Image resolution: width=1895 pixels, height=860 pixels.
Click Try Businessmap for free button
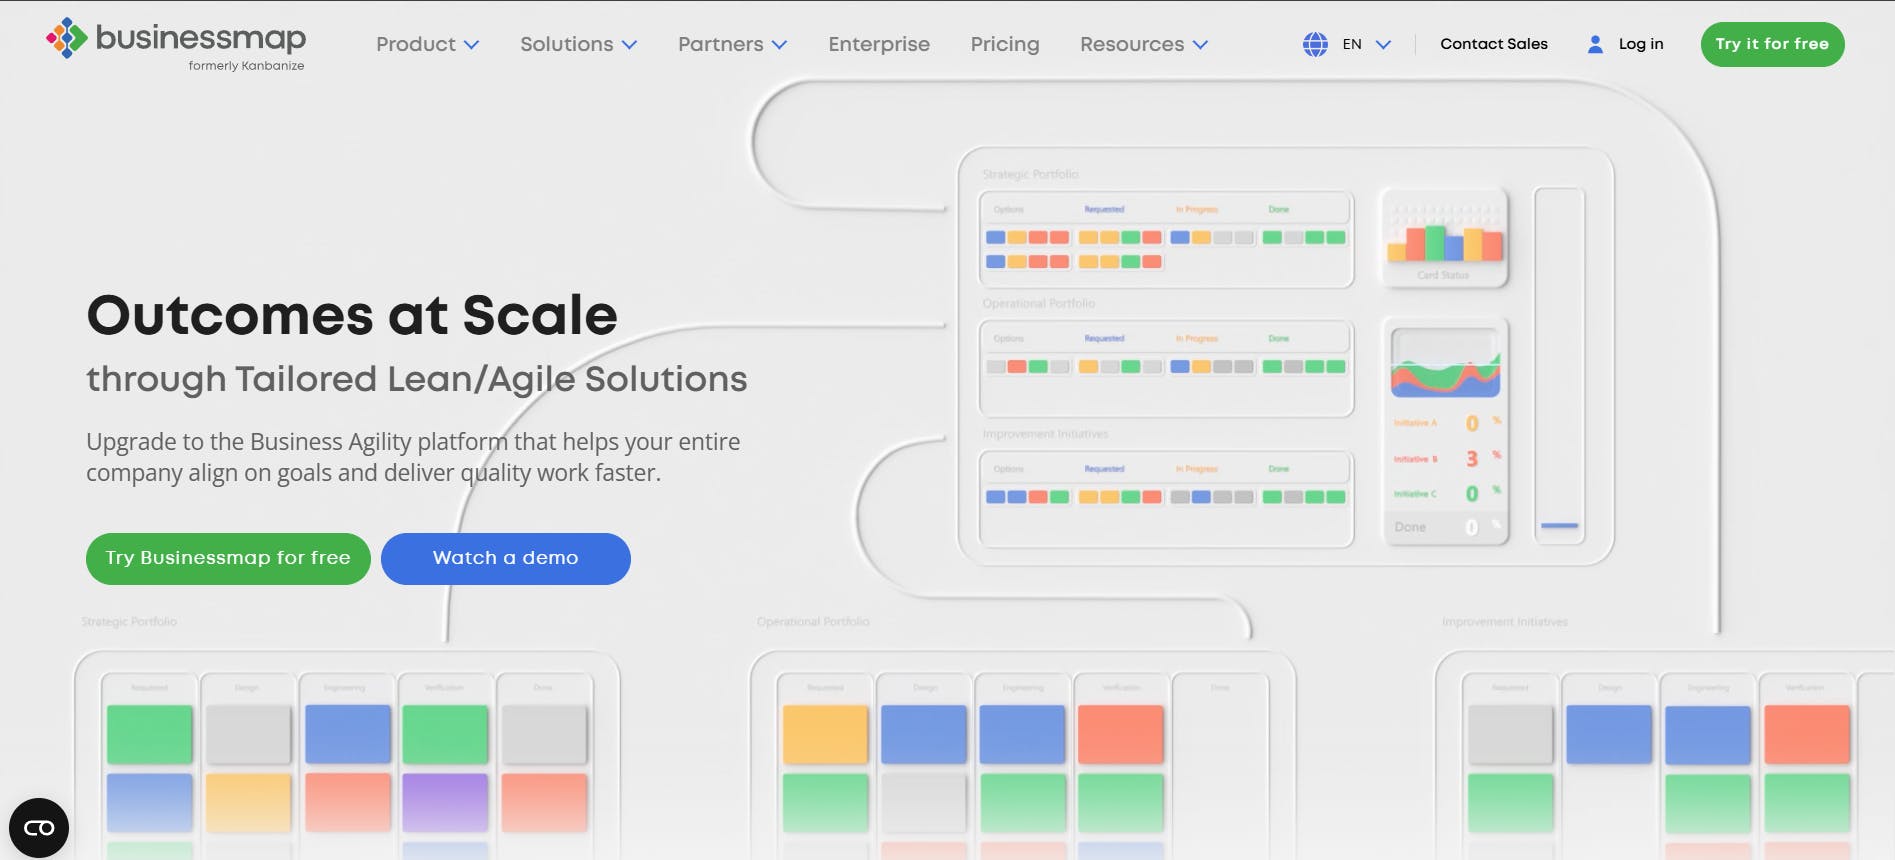(x=228, y=558)
